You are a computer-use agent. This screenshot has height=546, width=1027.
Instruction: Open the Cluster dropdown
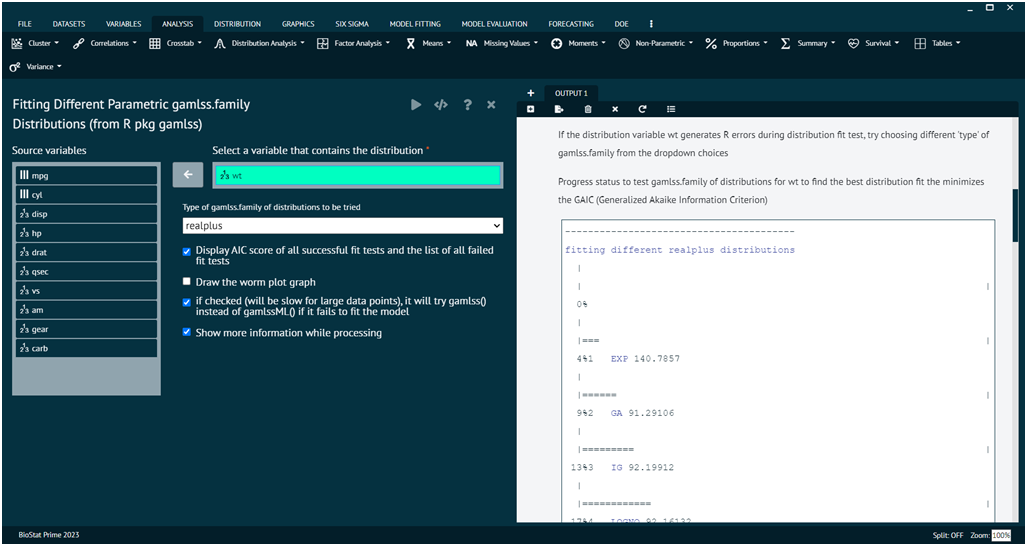[x=35, y=43]
